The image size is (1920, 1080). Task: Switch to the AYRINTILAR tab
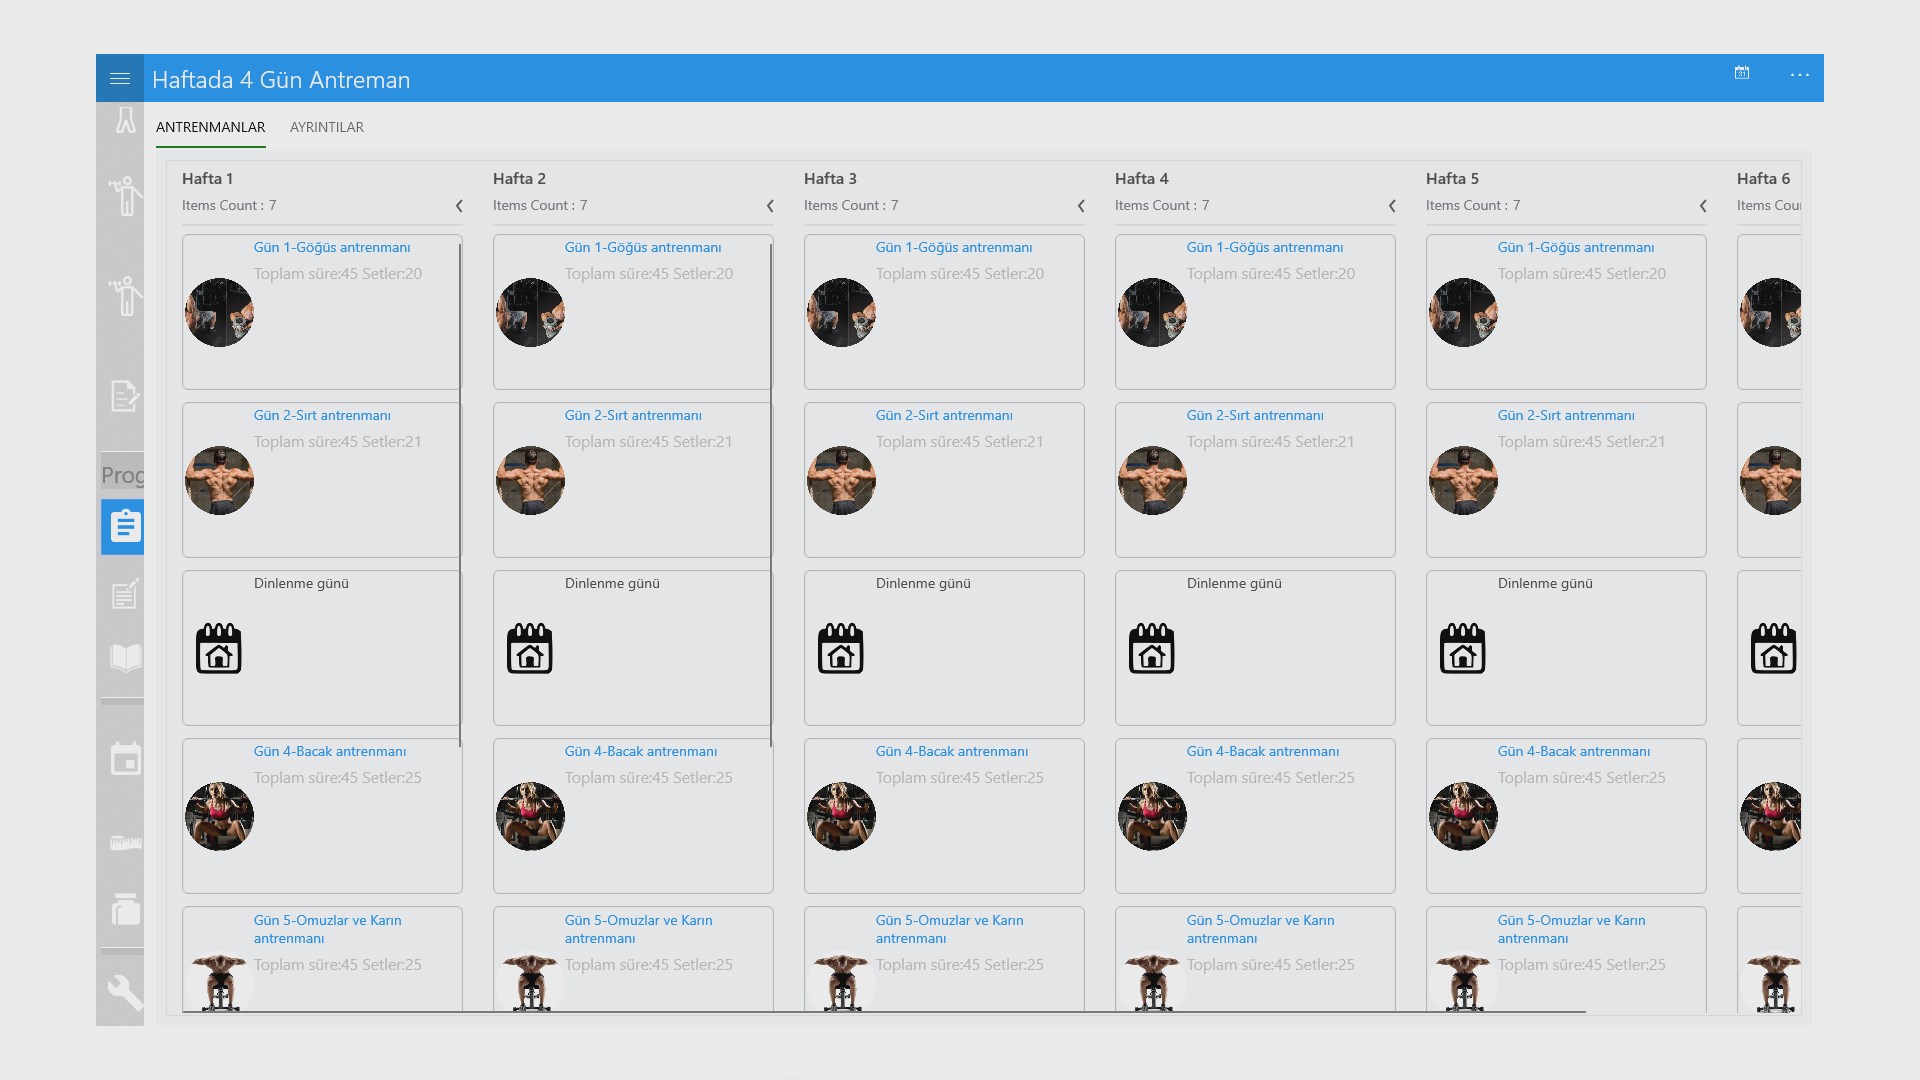326,127
